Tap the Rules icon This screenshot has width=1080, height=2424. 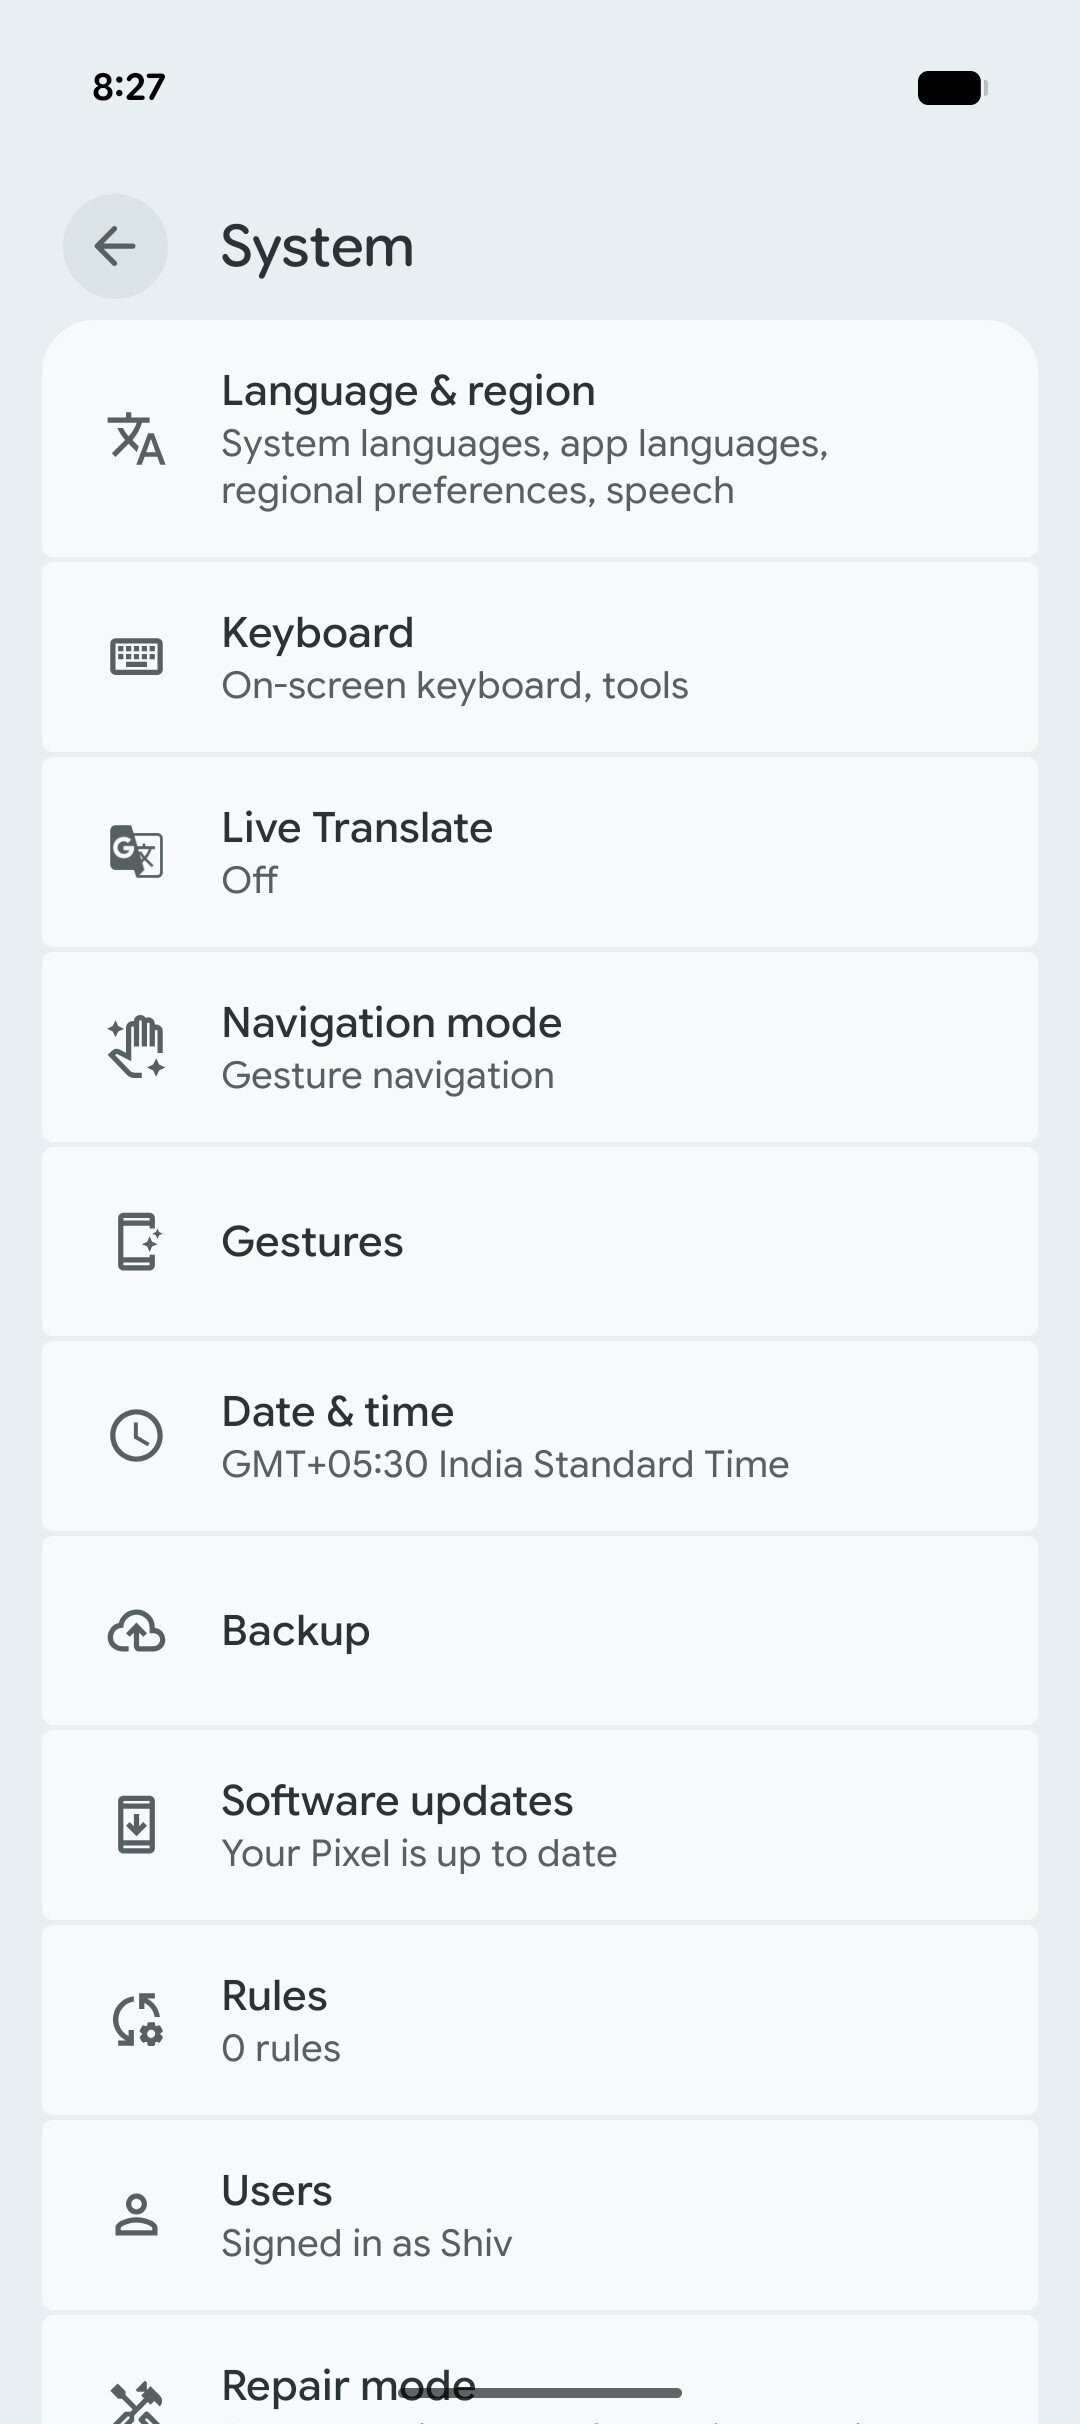(136, 2020)
